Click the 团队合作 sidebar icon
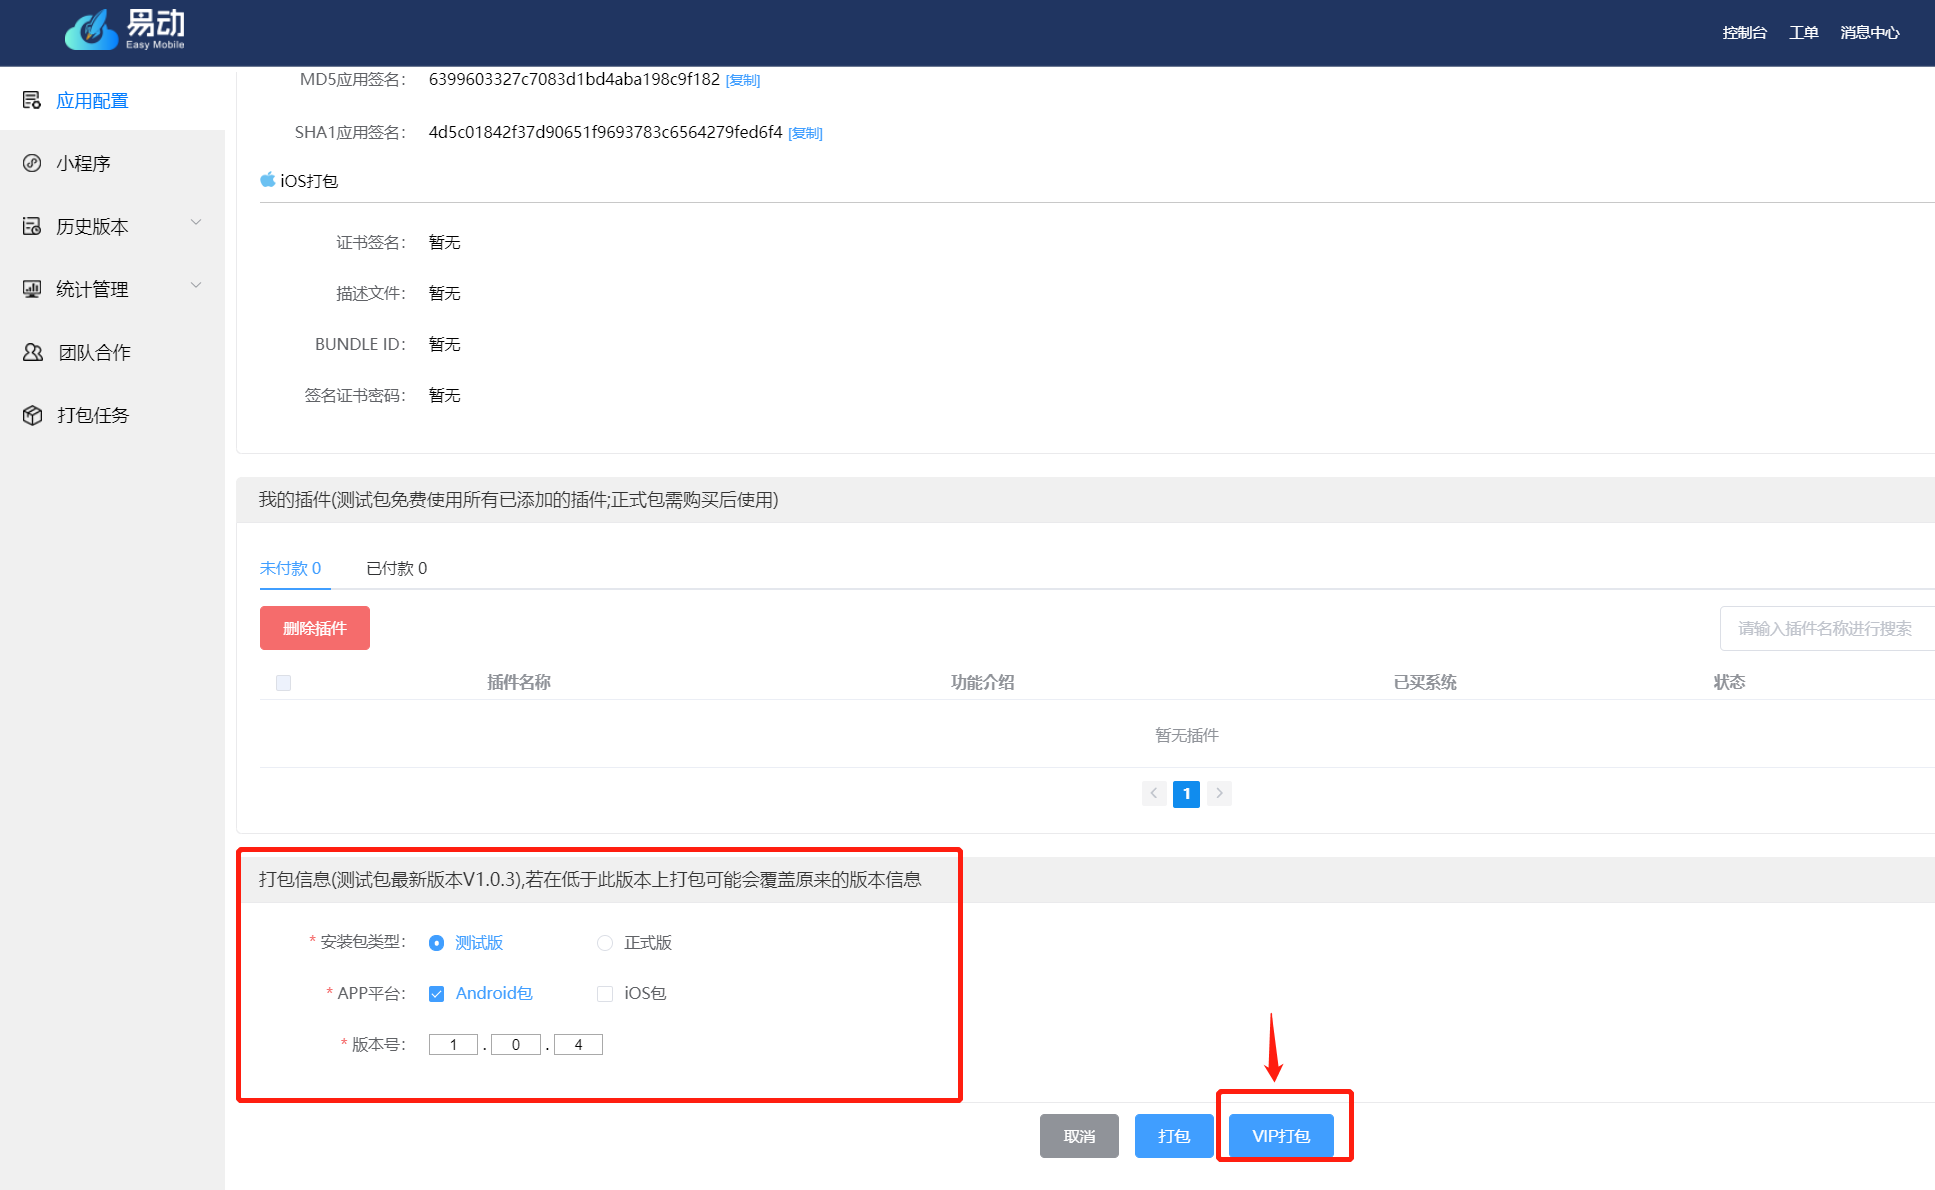The image size is (1935, 1190). [x=32, y=352]
